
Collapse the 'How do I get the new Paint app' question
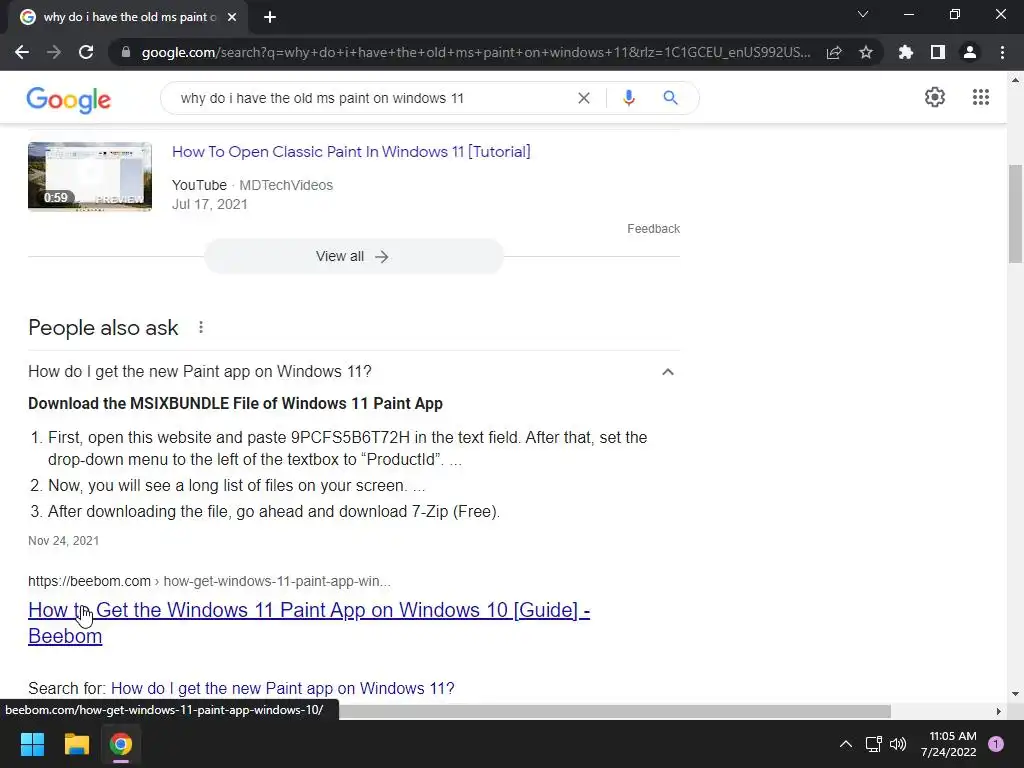tap(353, 372)
